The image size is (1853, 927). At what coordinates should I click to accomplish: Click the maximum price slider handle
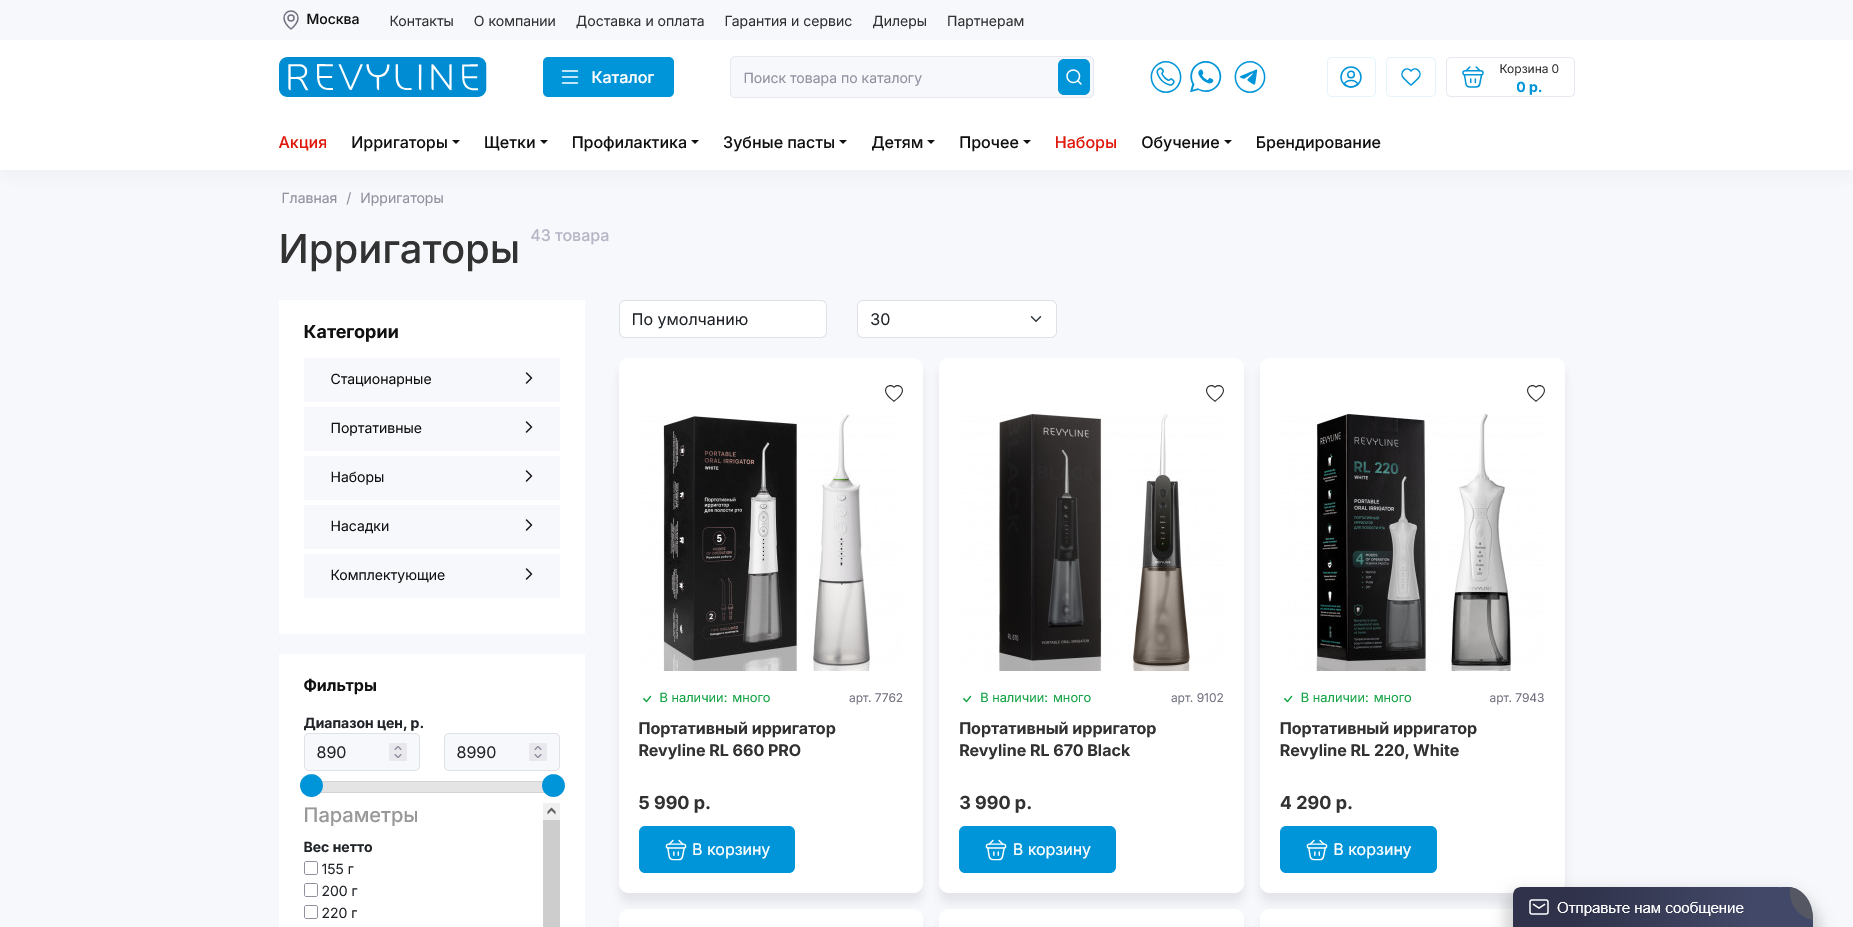pyautogui.click(x=553, y=786)
